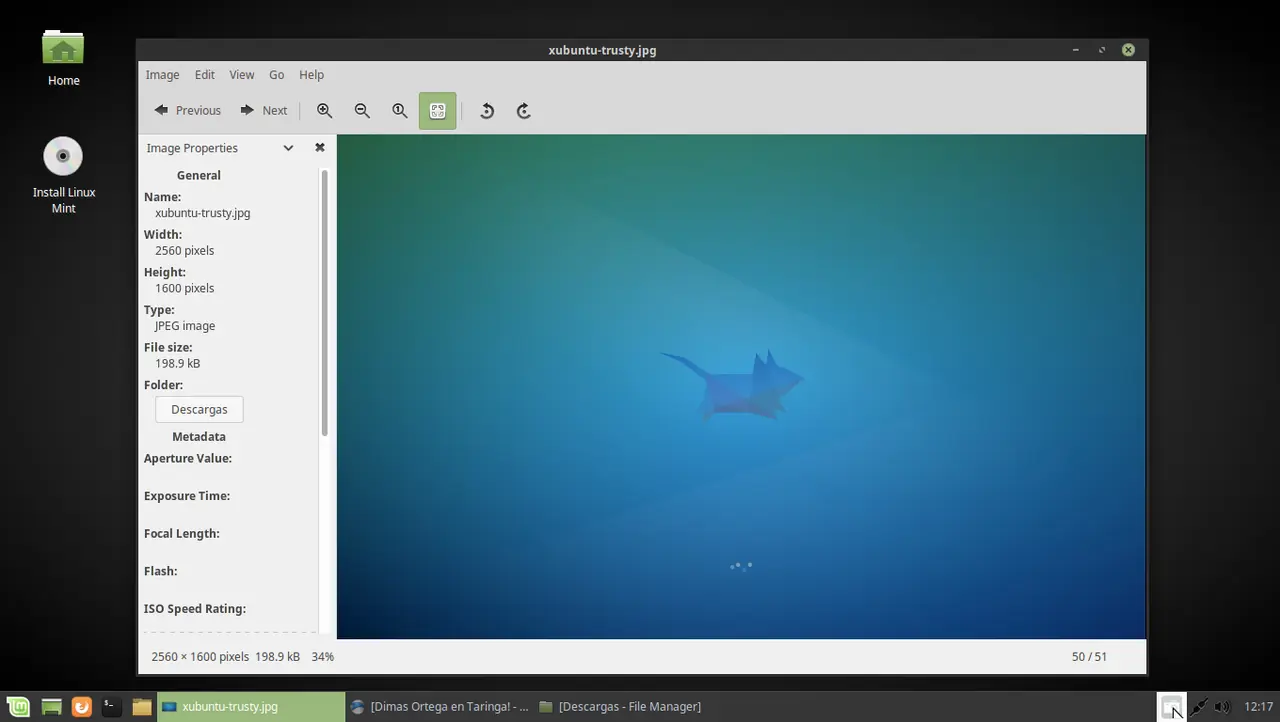Launch the terminal from the panel
This screenshot has height=722, width=1280.
click(x=111, y=707)
